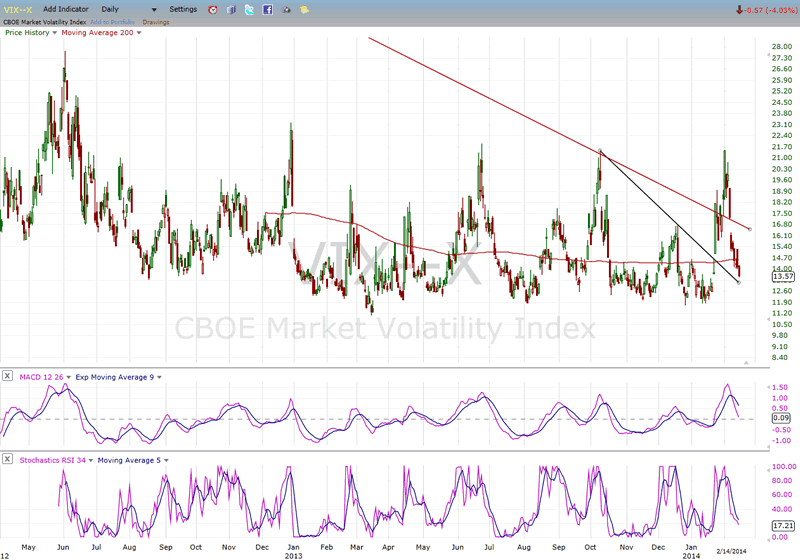Click the CBOE Market Volatility Index subtitle
Image resolution: width=800 pixels, height=560 pixels.
coord(45,22)
